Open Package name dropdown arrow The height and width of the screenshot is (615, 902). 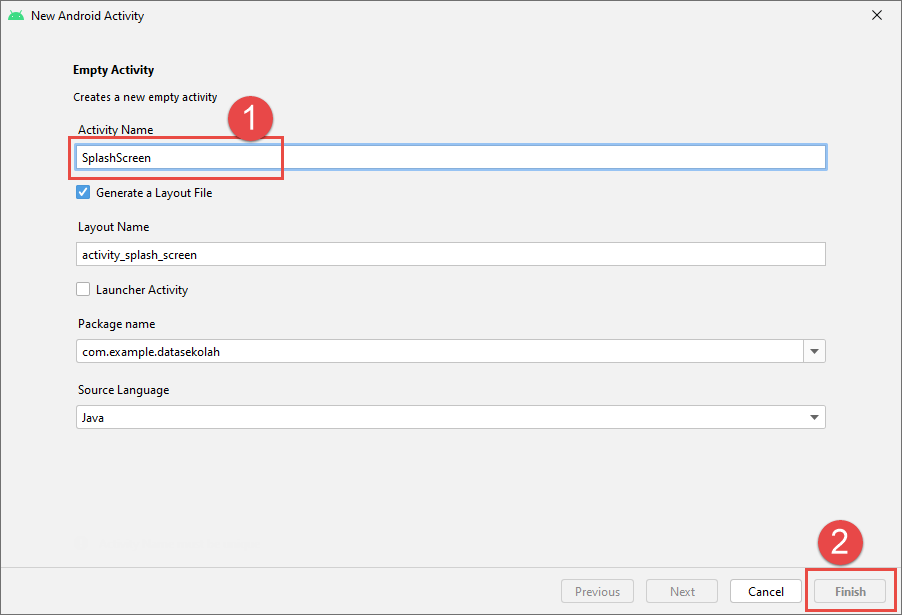[x=814, y=352]
